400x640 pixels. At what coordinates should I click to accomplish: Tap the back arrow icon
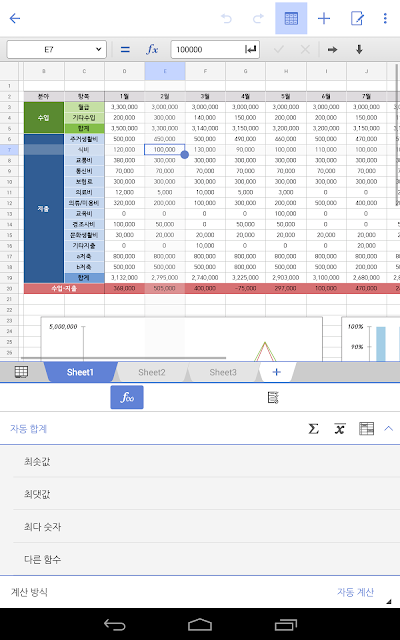pos(15,18)
